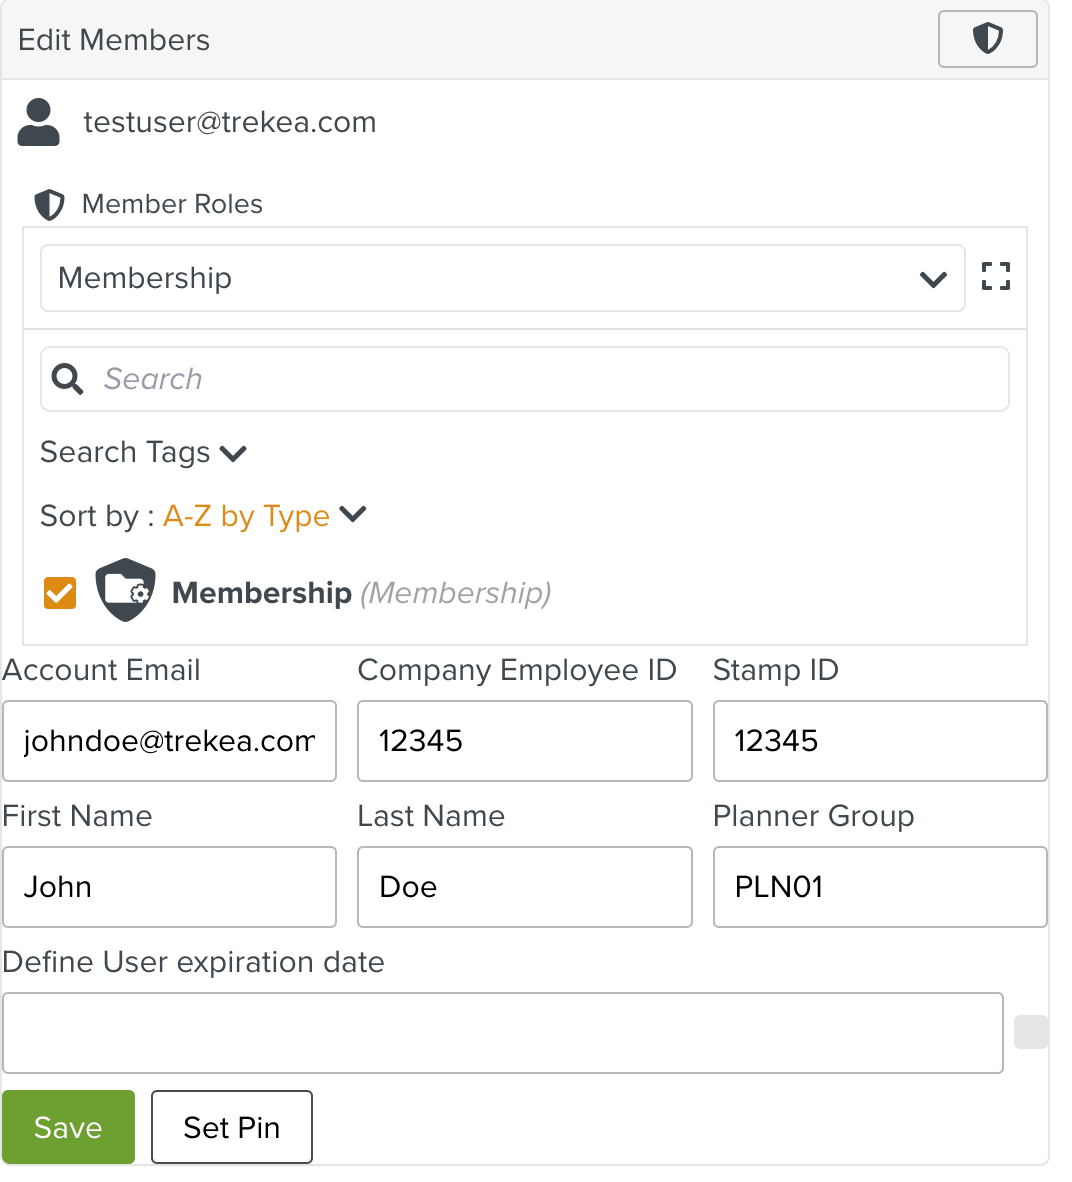1072x1182 pixels.
Task: Click the Company Employee ID field
Action: 524,741
